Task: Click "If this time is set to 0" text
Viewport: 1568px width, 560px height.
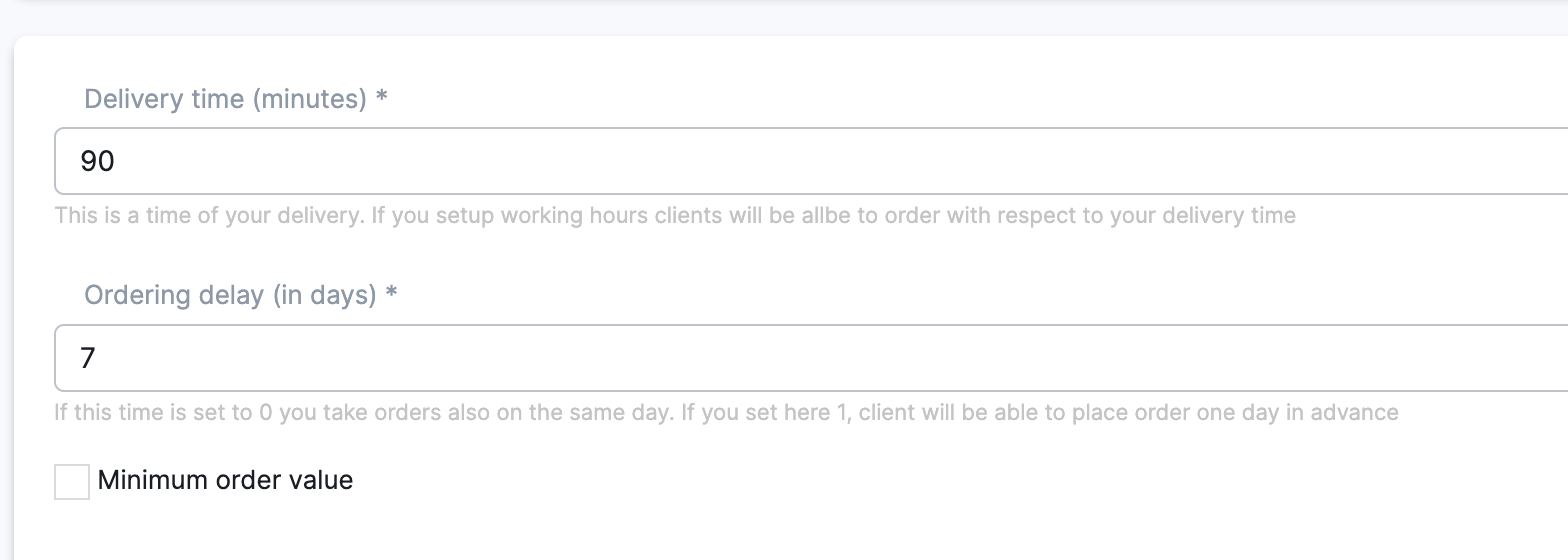Action: 164,413
